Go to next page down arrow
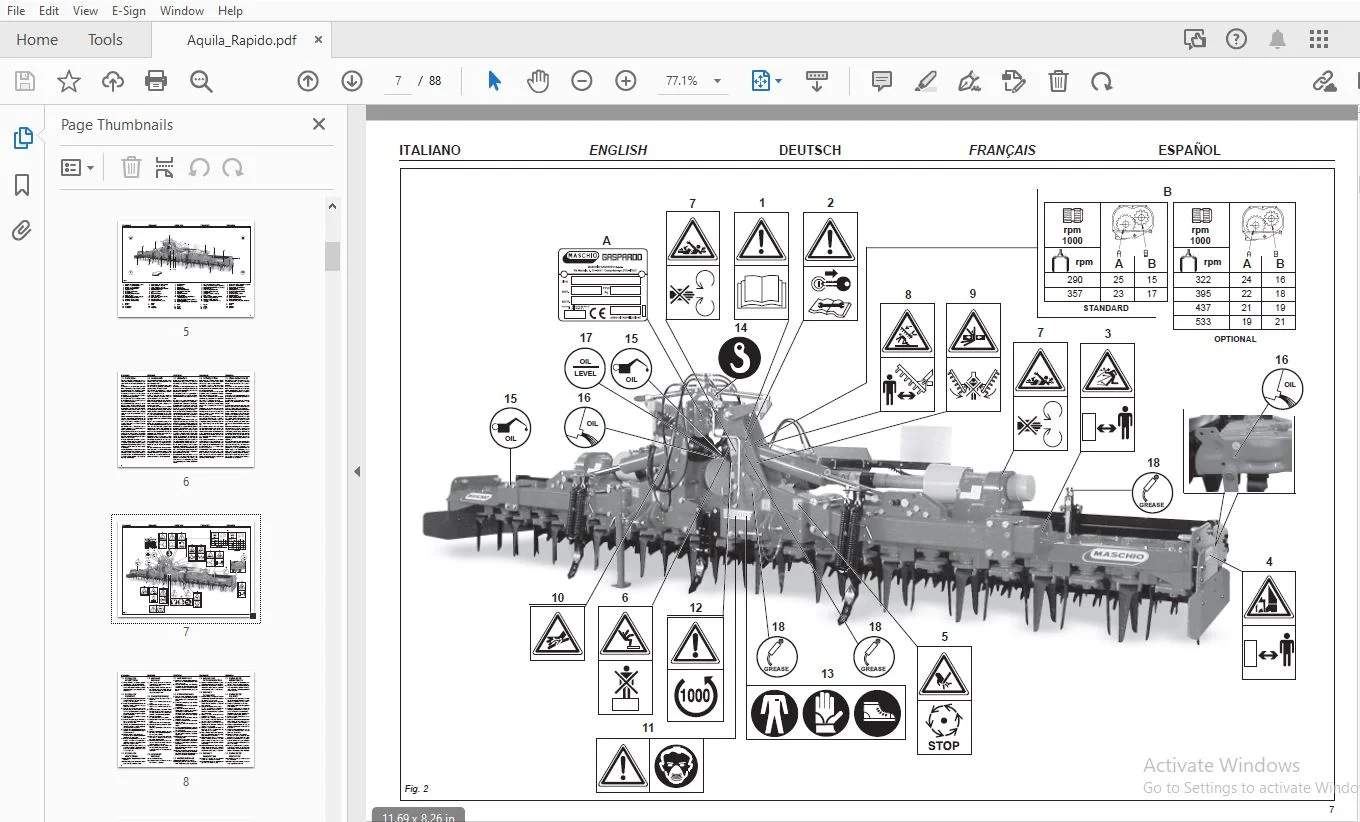 click(x=352, y=81)
